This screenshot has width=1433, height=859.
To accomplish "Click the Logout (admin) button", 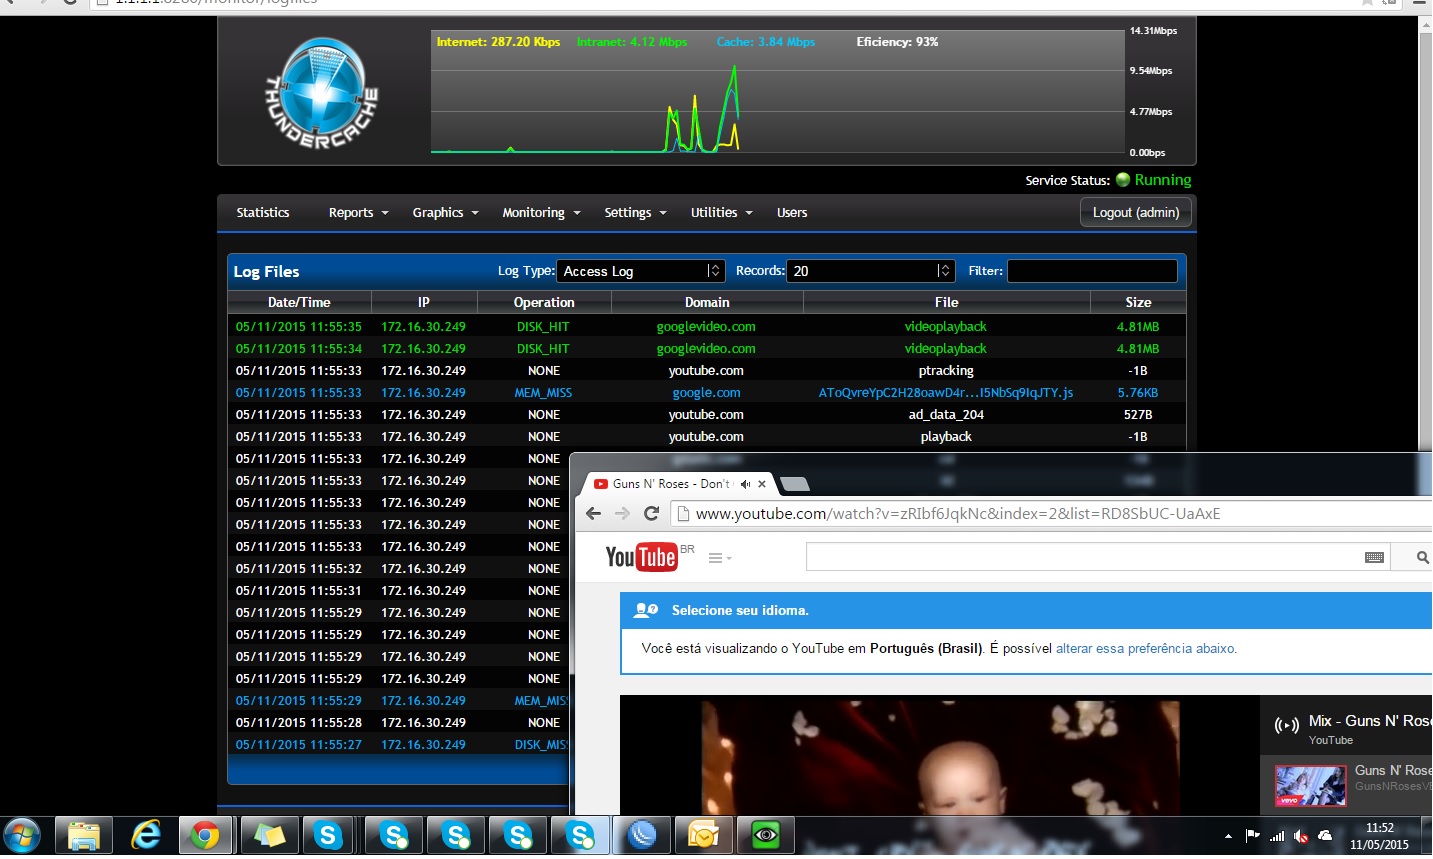I will click(x=1136, y=212).
